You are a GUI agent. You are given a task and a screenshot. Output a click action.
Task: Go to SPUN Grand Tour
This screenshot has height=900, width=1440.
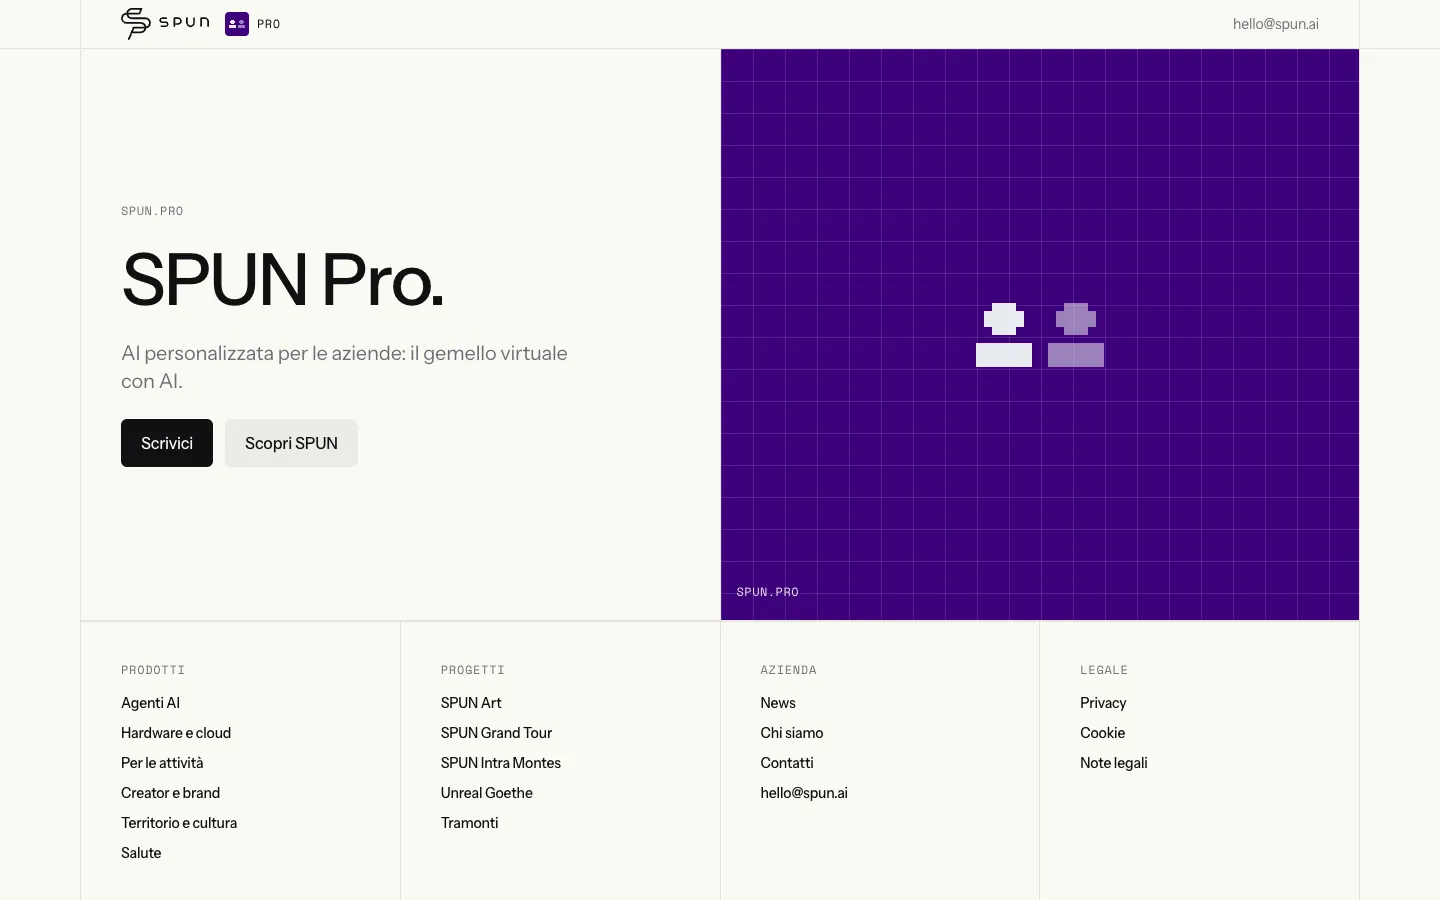coord(496,733)
